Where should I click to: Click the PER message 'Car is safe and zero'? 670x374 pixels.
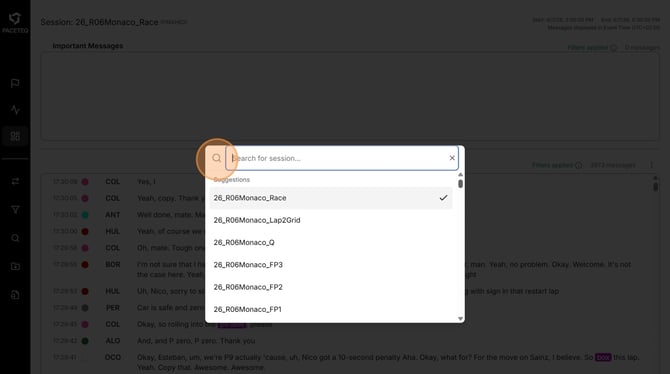click(x=171, y=308)
